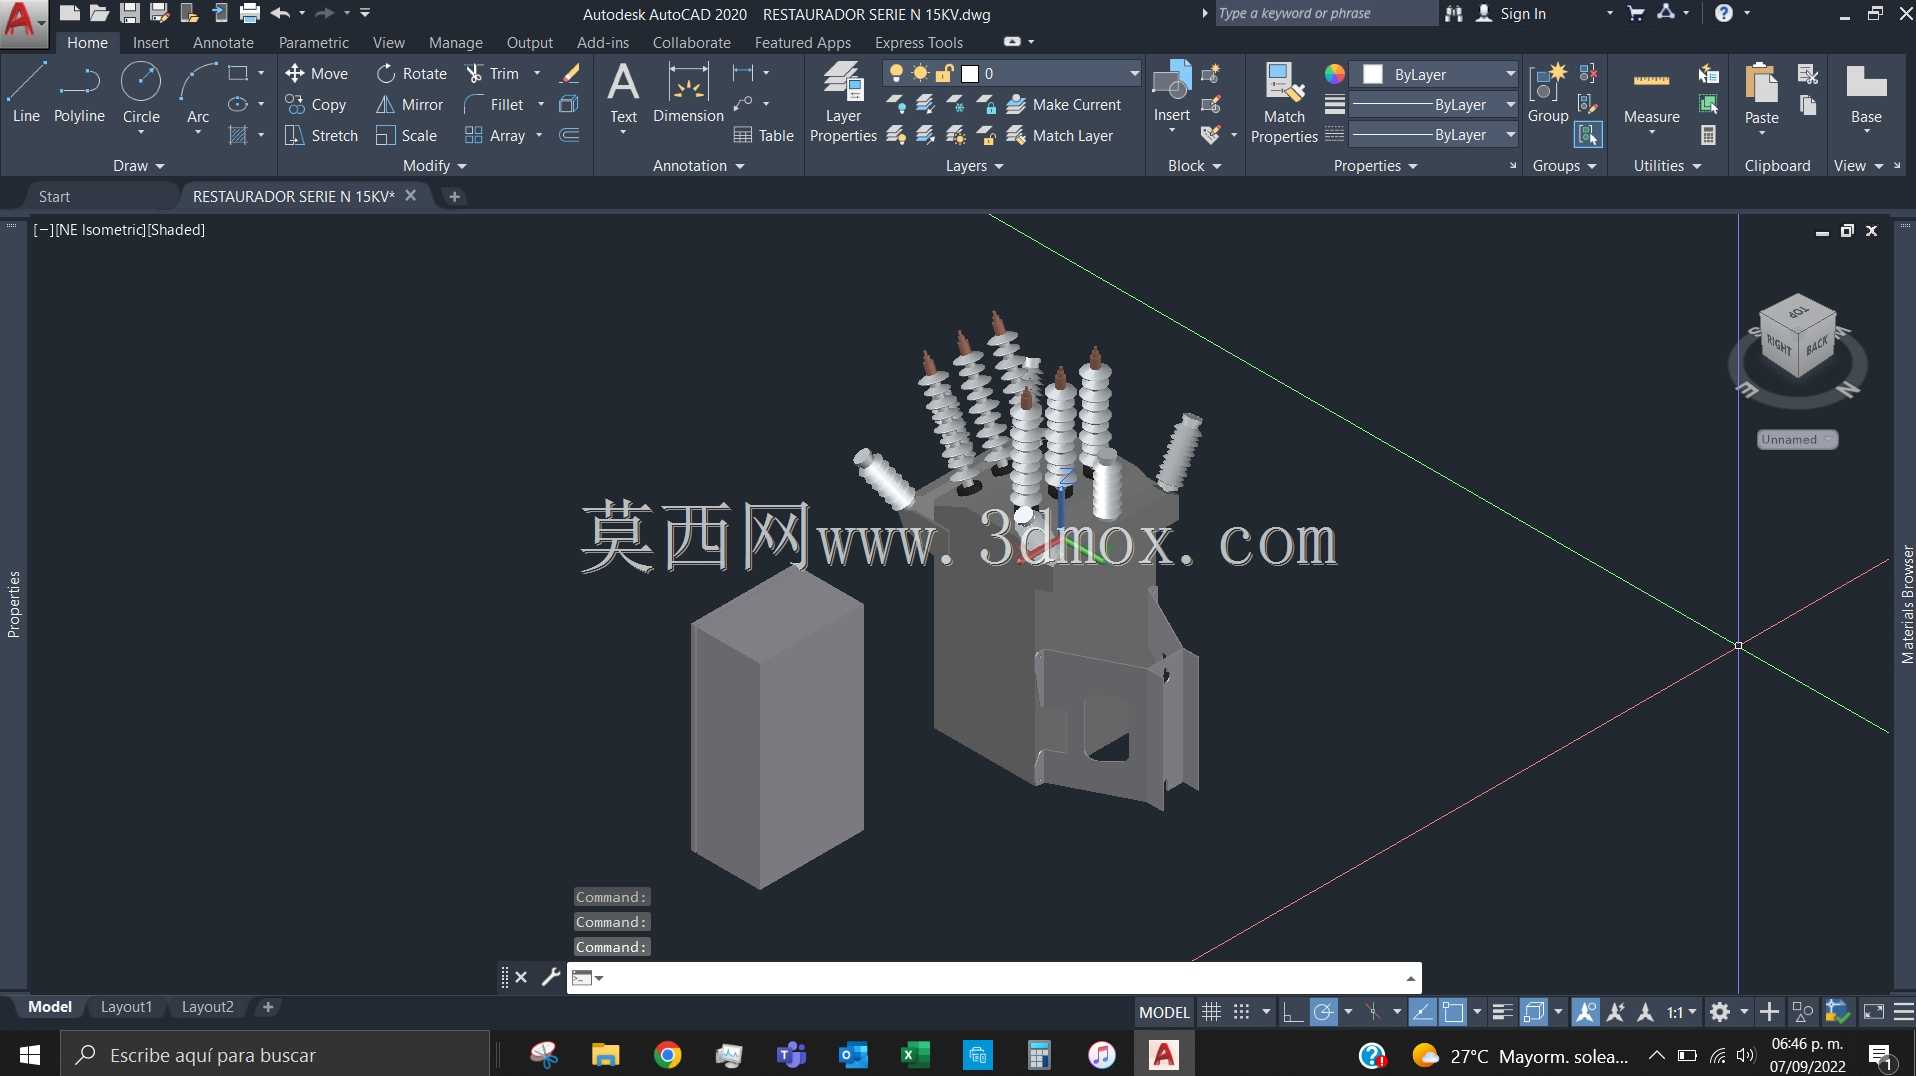Expand the Draw panel
The width and height of the screenshot is (1916, 1076).
(138, 166)
